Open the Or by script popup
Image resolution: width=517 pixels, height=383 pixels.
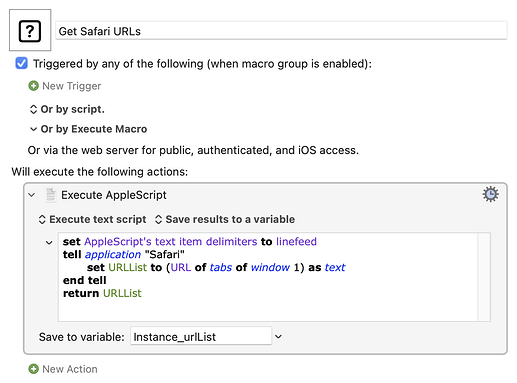click(67, 109)
